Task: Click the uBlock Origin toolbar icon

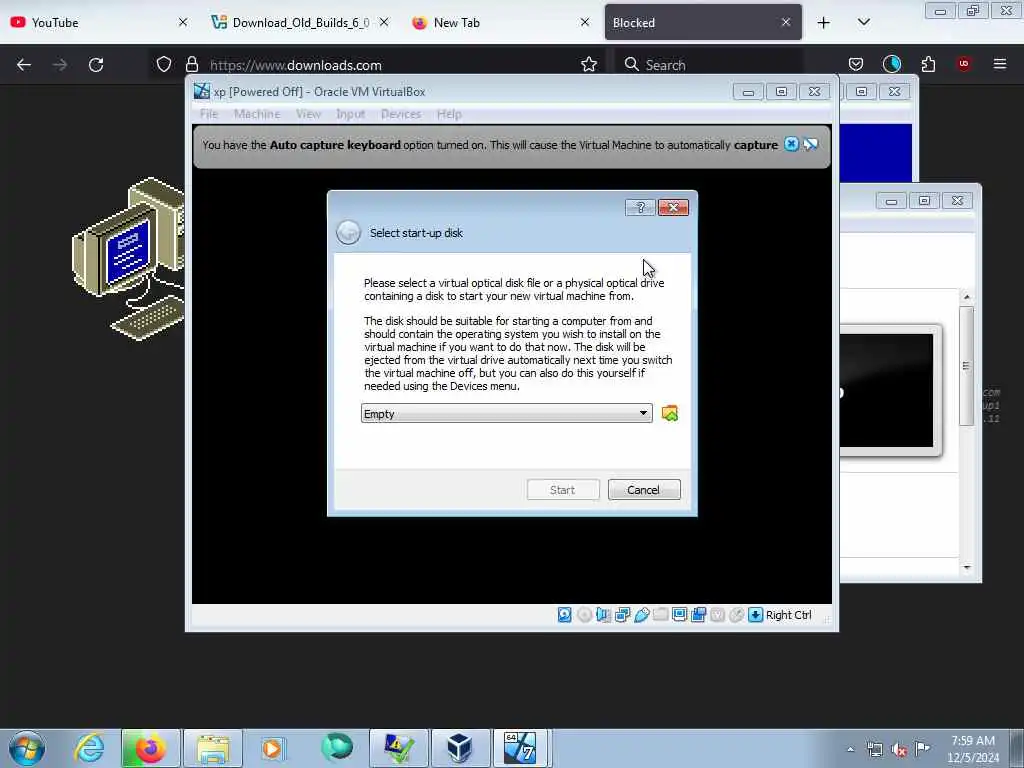Action: [963, 63]
